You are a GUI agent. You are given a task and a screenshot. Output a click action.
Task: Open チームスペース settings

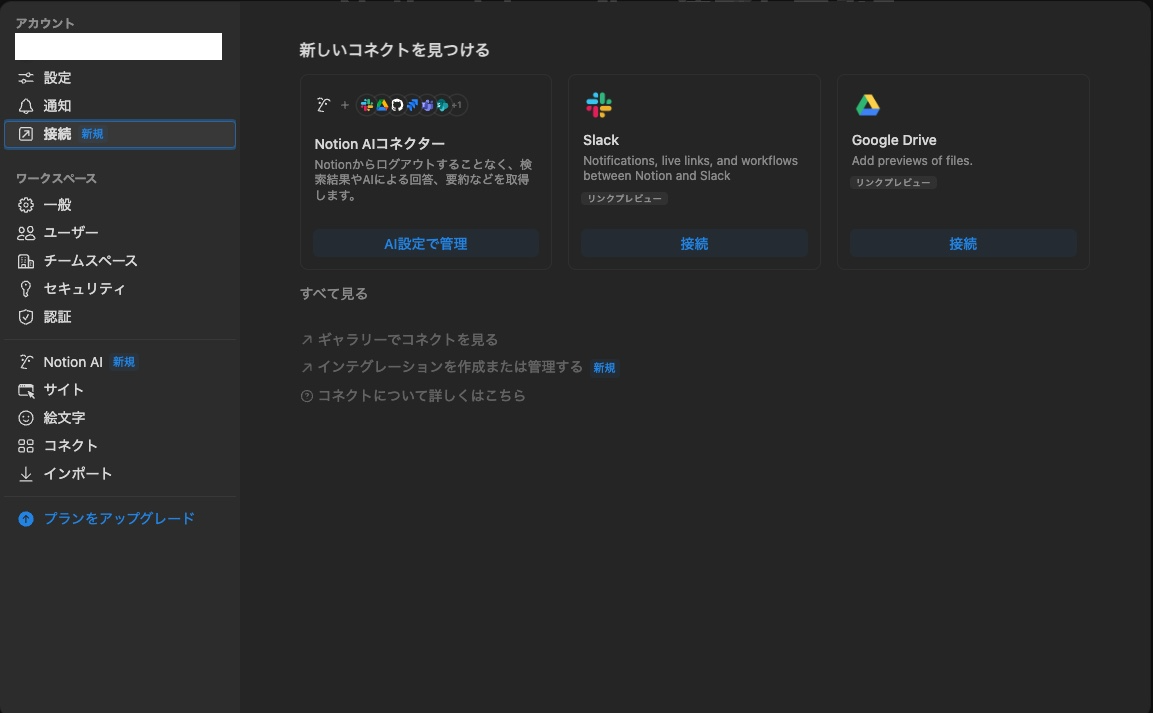coord(120,261)
